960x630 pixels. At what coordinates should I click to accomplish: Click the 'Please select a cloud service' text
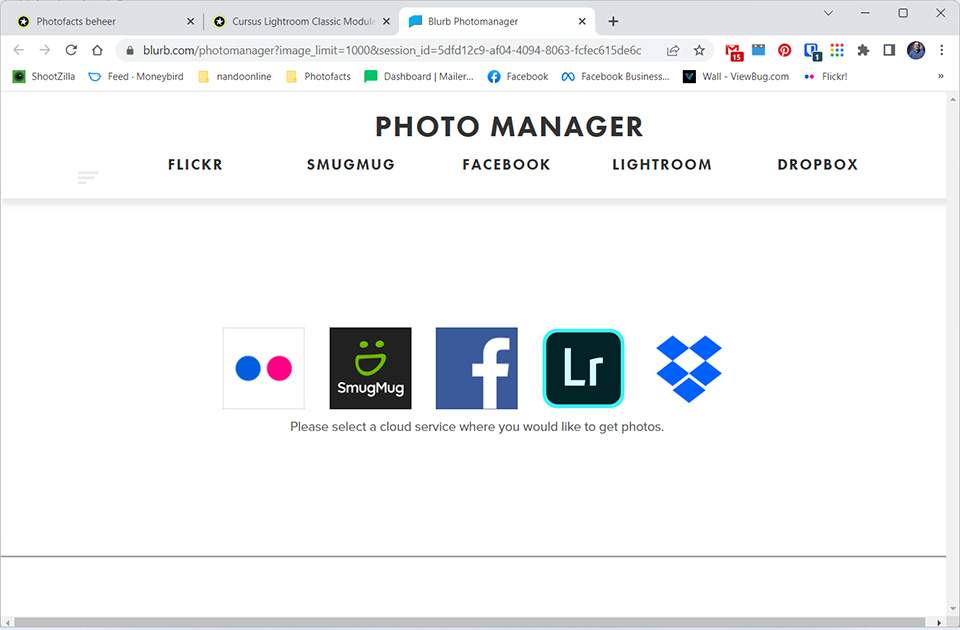click(477, 427)
